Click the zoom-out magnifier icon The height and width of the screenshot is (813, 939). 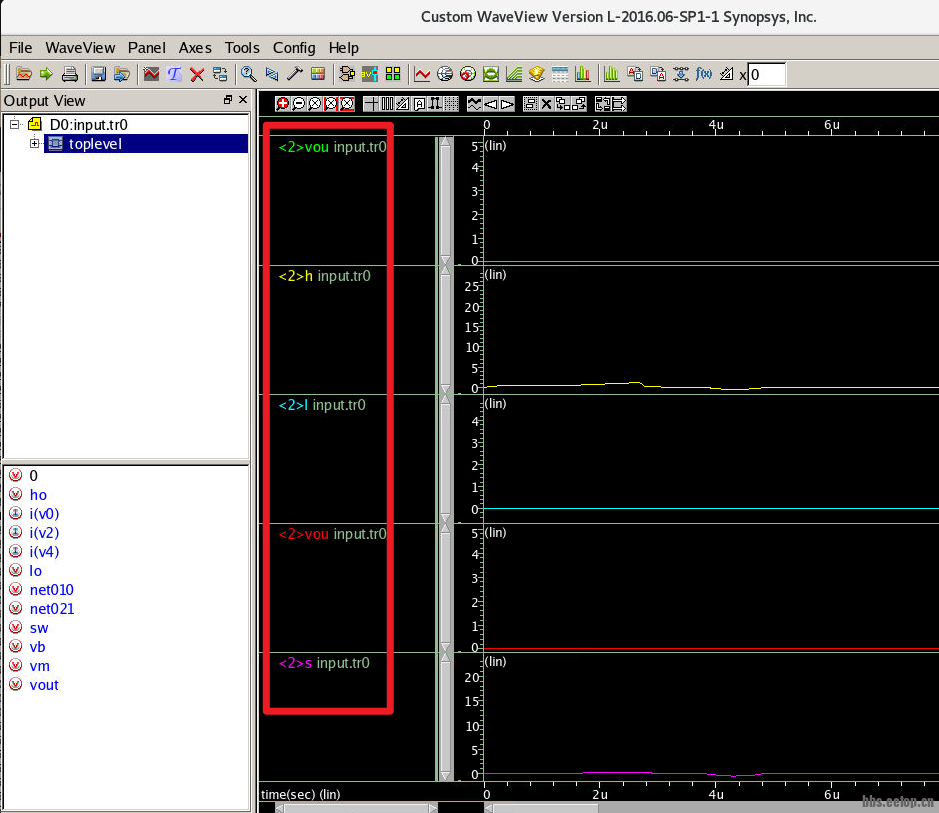[x=298, y=104]
